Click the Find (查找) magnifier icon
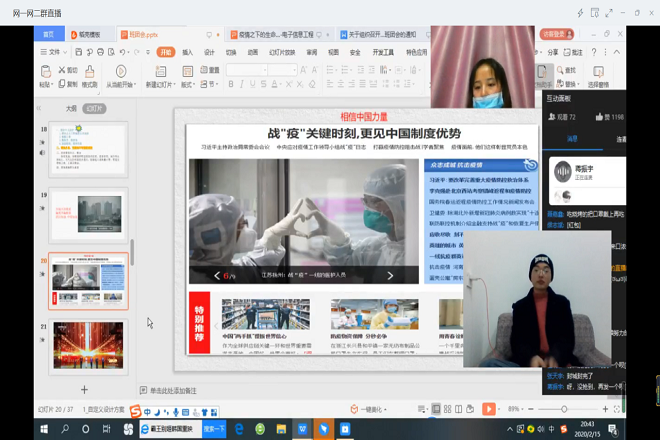660x440 pixels. (x=560, y=70)
